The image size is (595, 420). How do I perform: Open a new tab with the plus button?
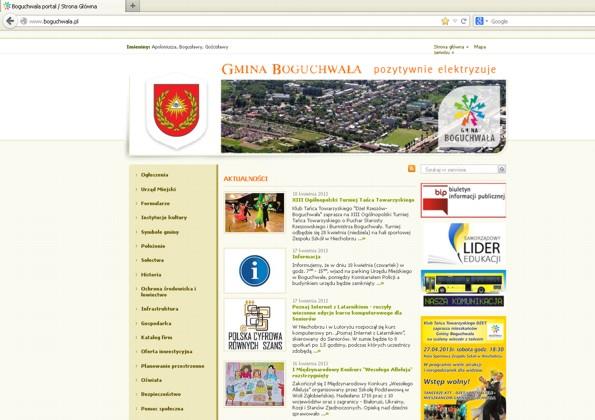(x=132, y=6)
